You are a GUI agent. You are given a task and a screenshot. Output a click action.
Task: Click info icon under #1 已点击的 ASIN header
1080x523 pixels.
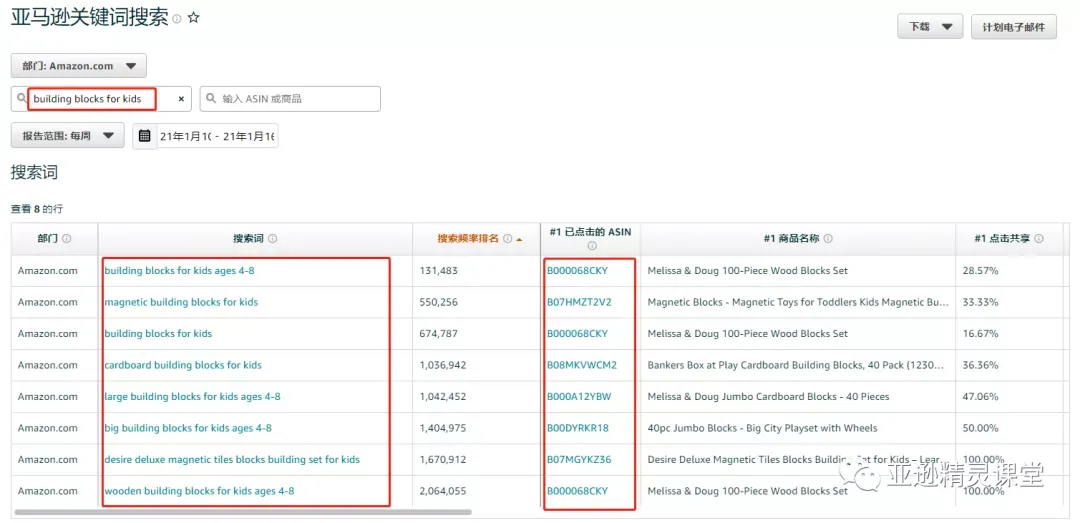pyautogui.click(x=592, y=246)
